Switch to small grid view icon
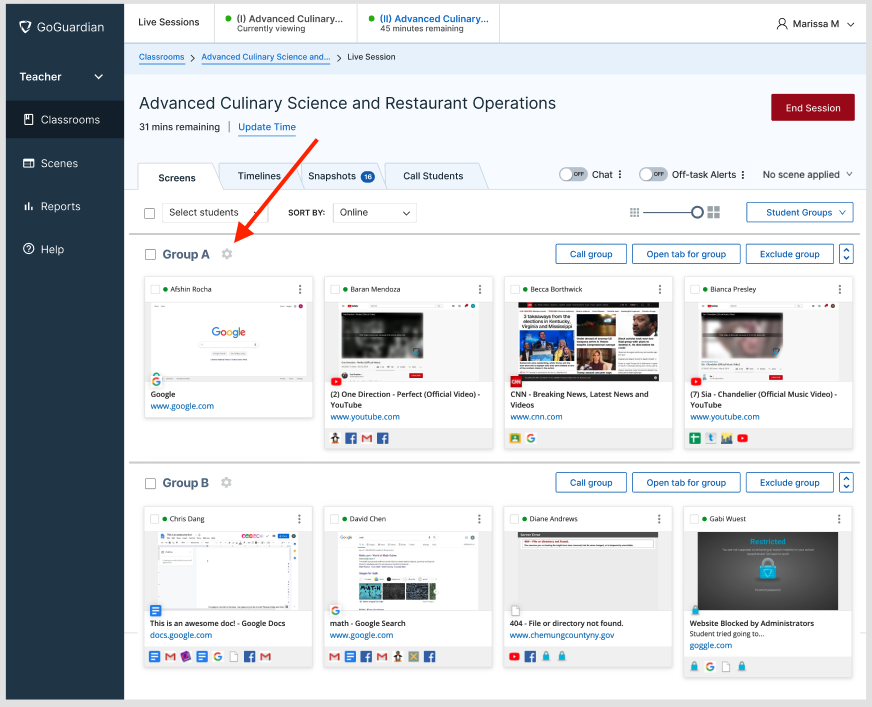Screen dimensions: 872x707 [x=634, y=212]
